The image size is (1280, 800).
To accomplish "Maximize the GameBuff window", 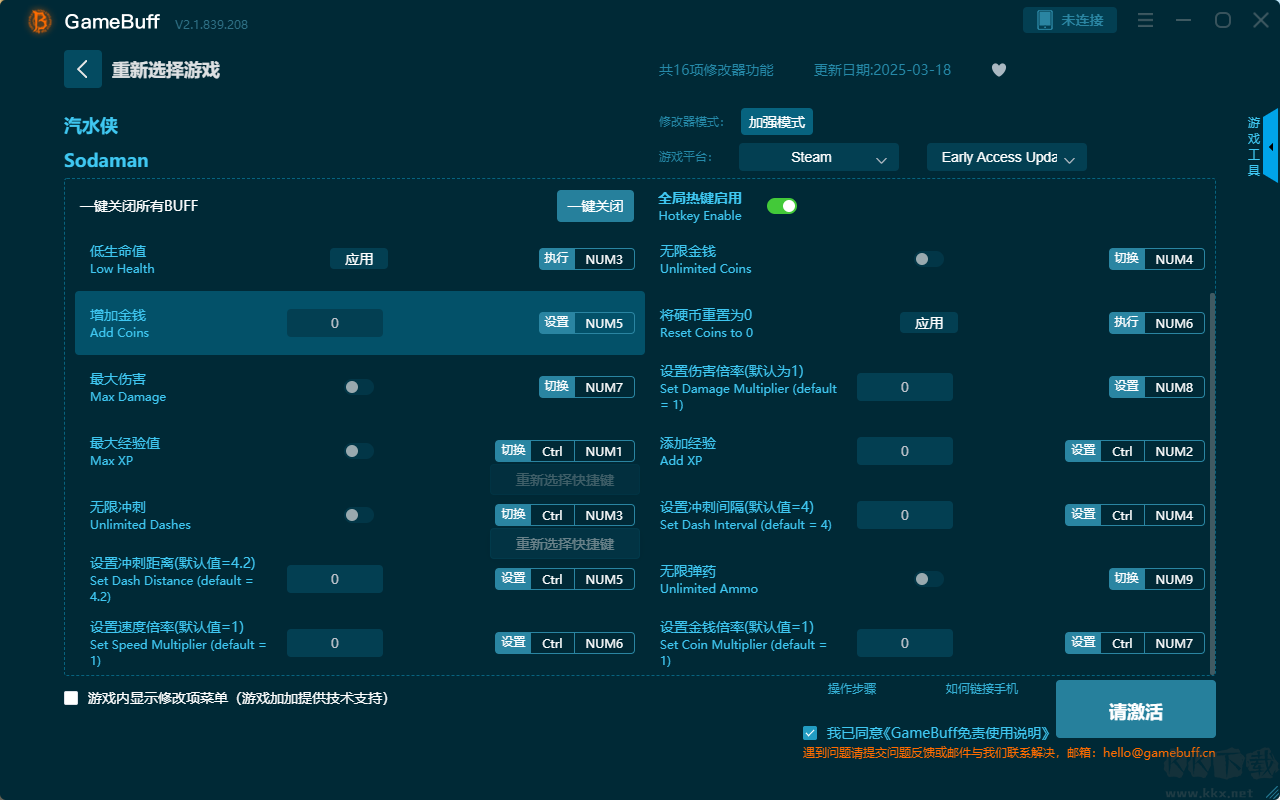I will tap(1222, 20).
